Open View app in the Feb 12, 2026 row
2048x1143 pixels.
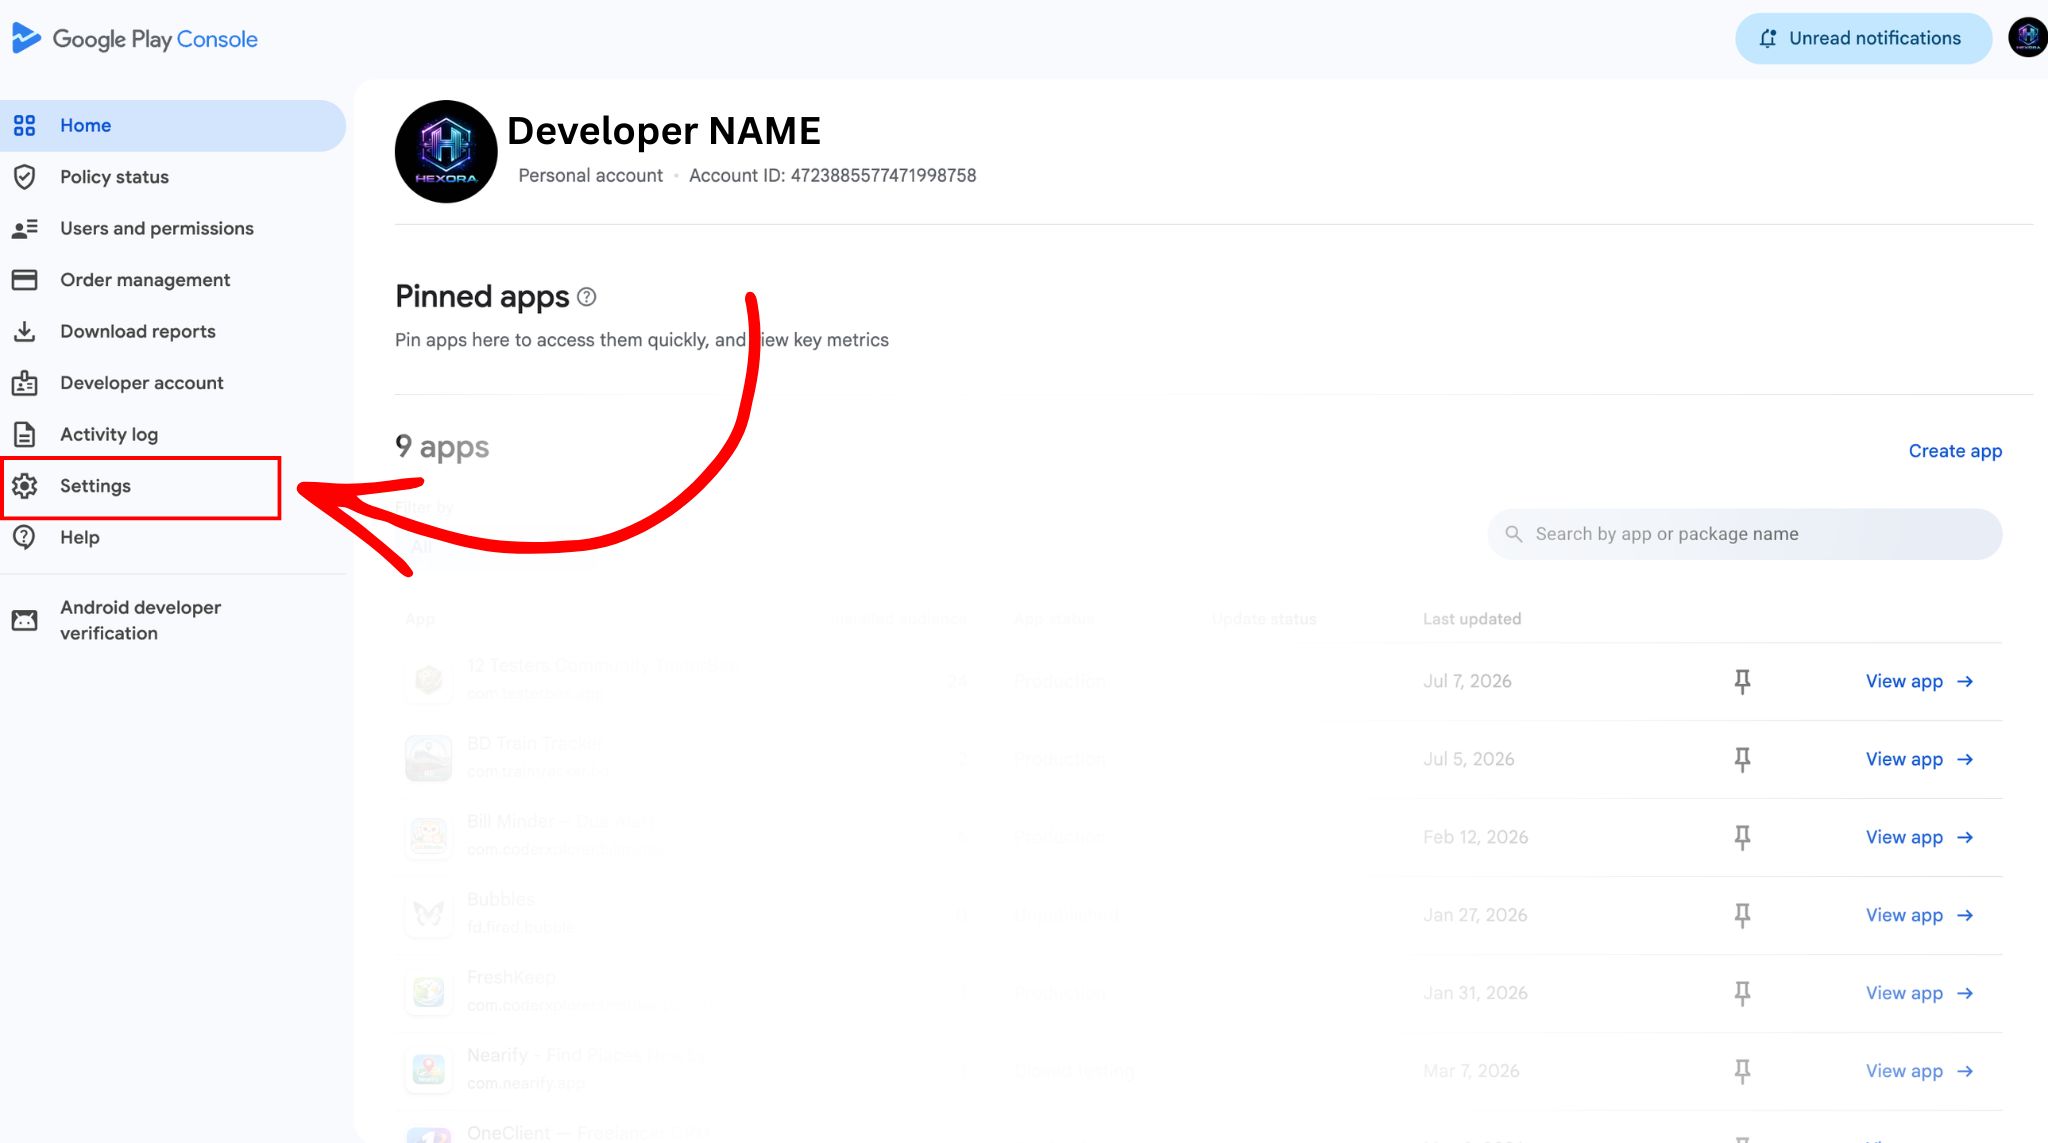(1919, 837)
